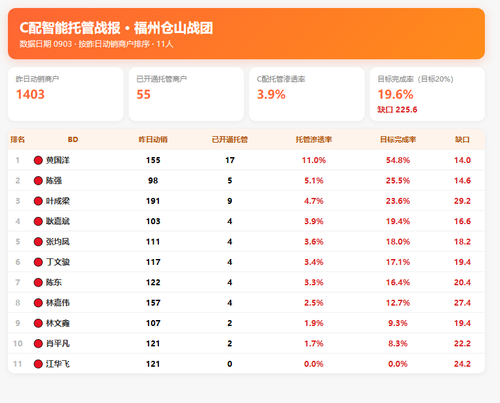Click the name 陈强 in rank 2 row
Image resolution: width=500 pixels, height=403 pixels.
click(x=54, y=181)
